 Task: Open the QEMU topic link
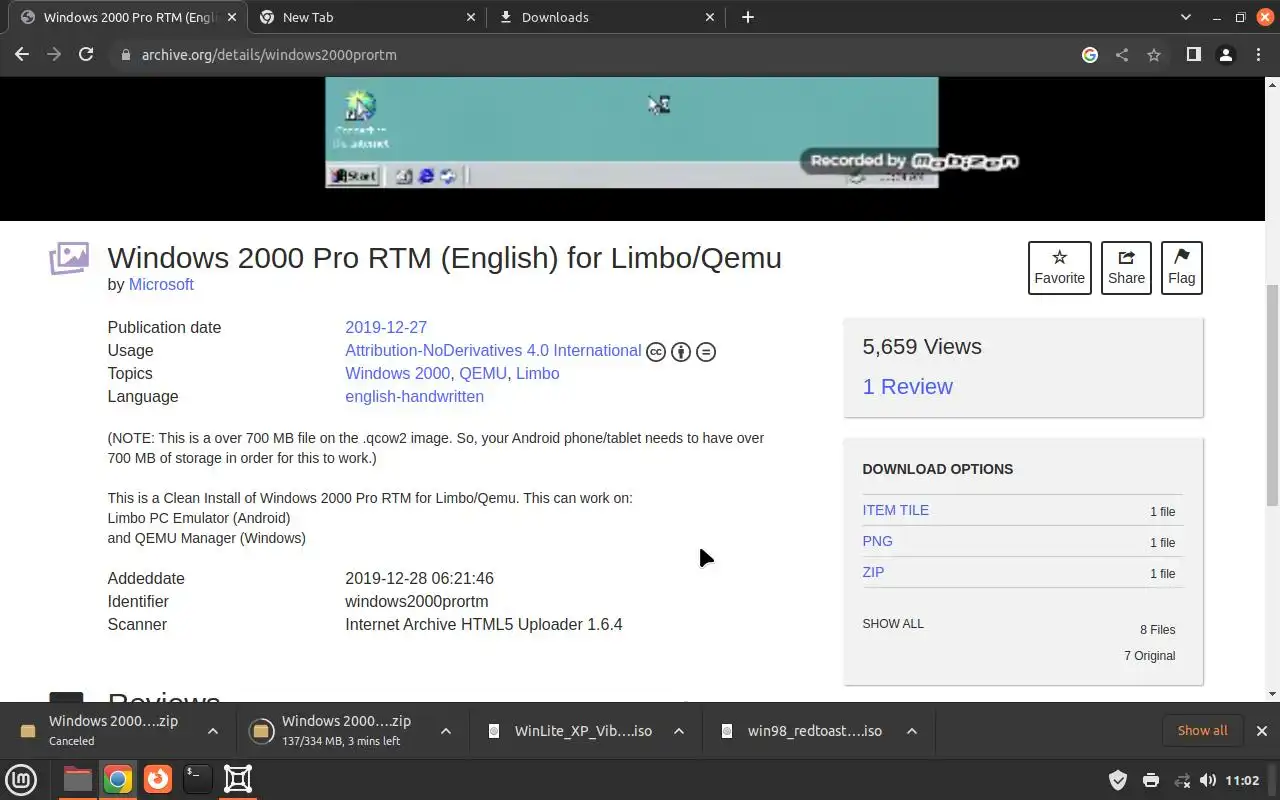coord(483,373)
